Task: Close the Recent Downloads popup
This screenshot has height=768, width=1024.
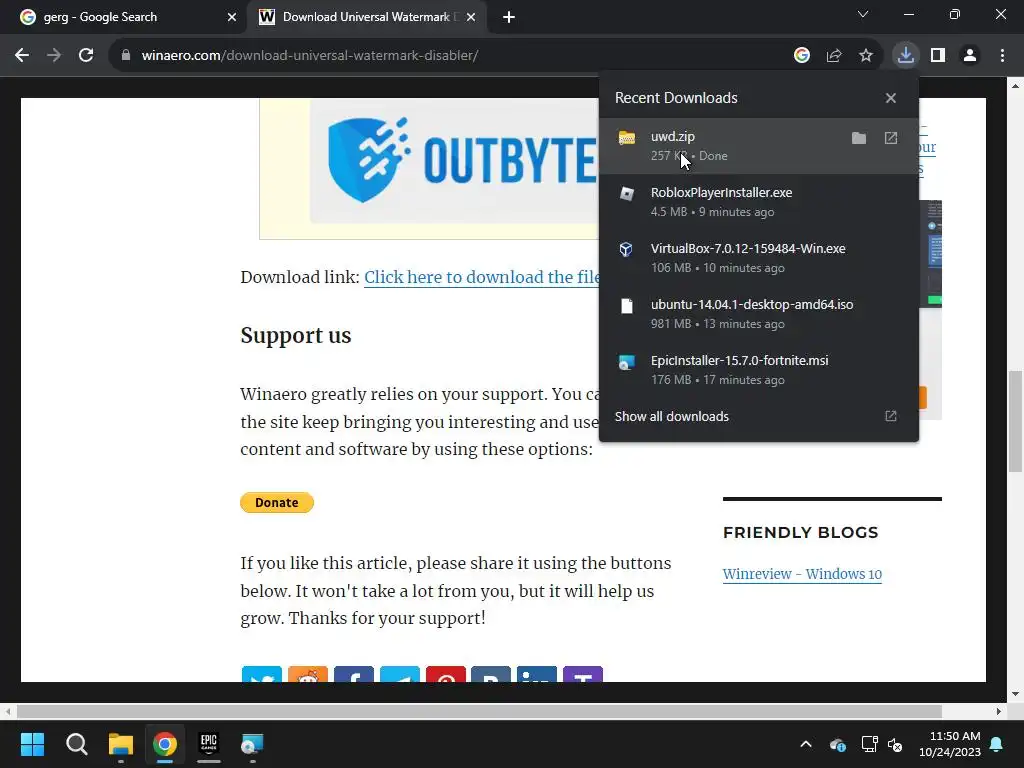Action: coord(891,98)
